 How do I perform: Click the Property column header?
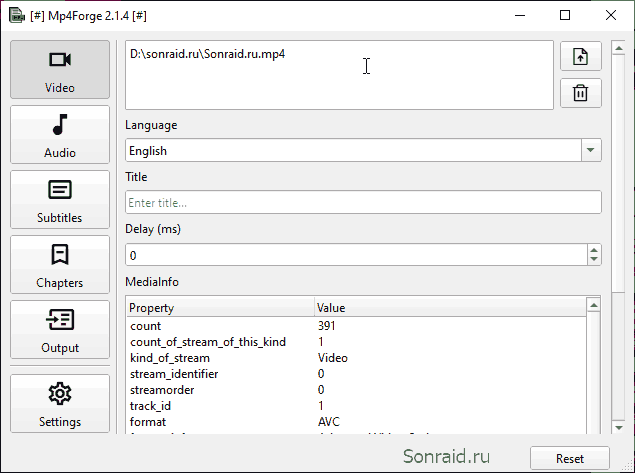(x=220, y=308)
